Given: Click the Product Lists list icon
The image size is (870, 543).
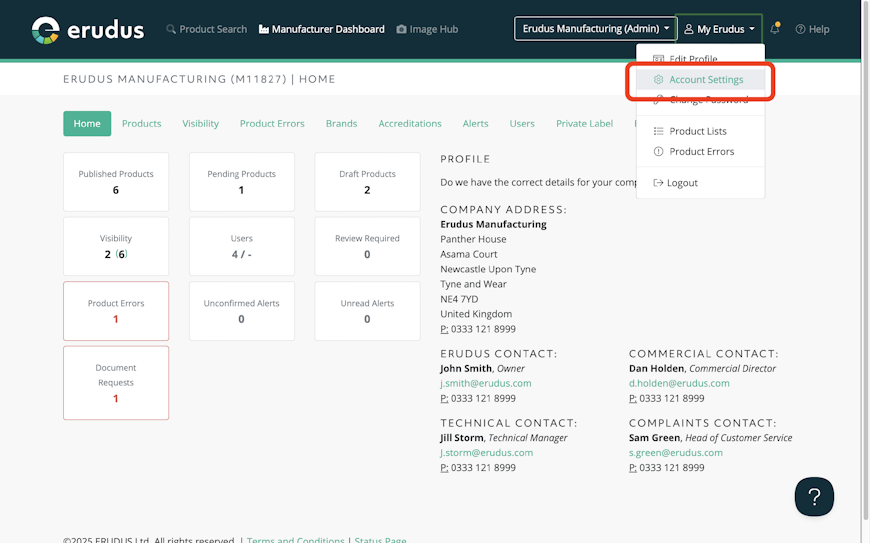Looking at the screenshot, I should pos(658,131).
